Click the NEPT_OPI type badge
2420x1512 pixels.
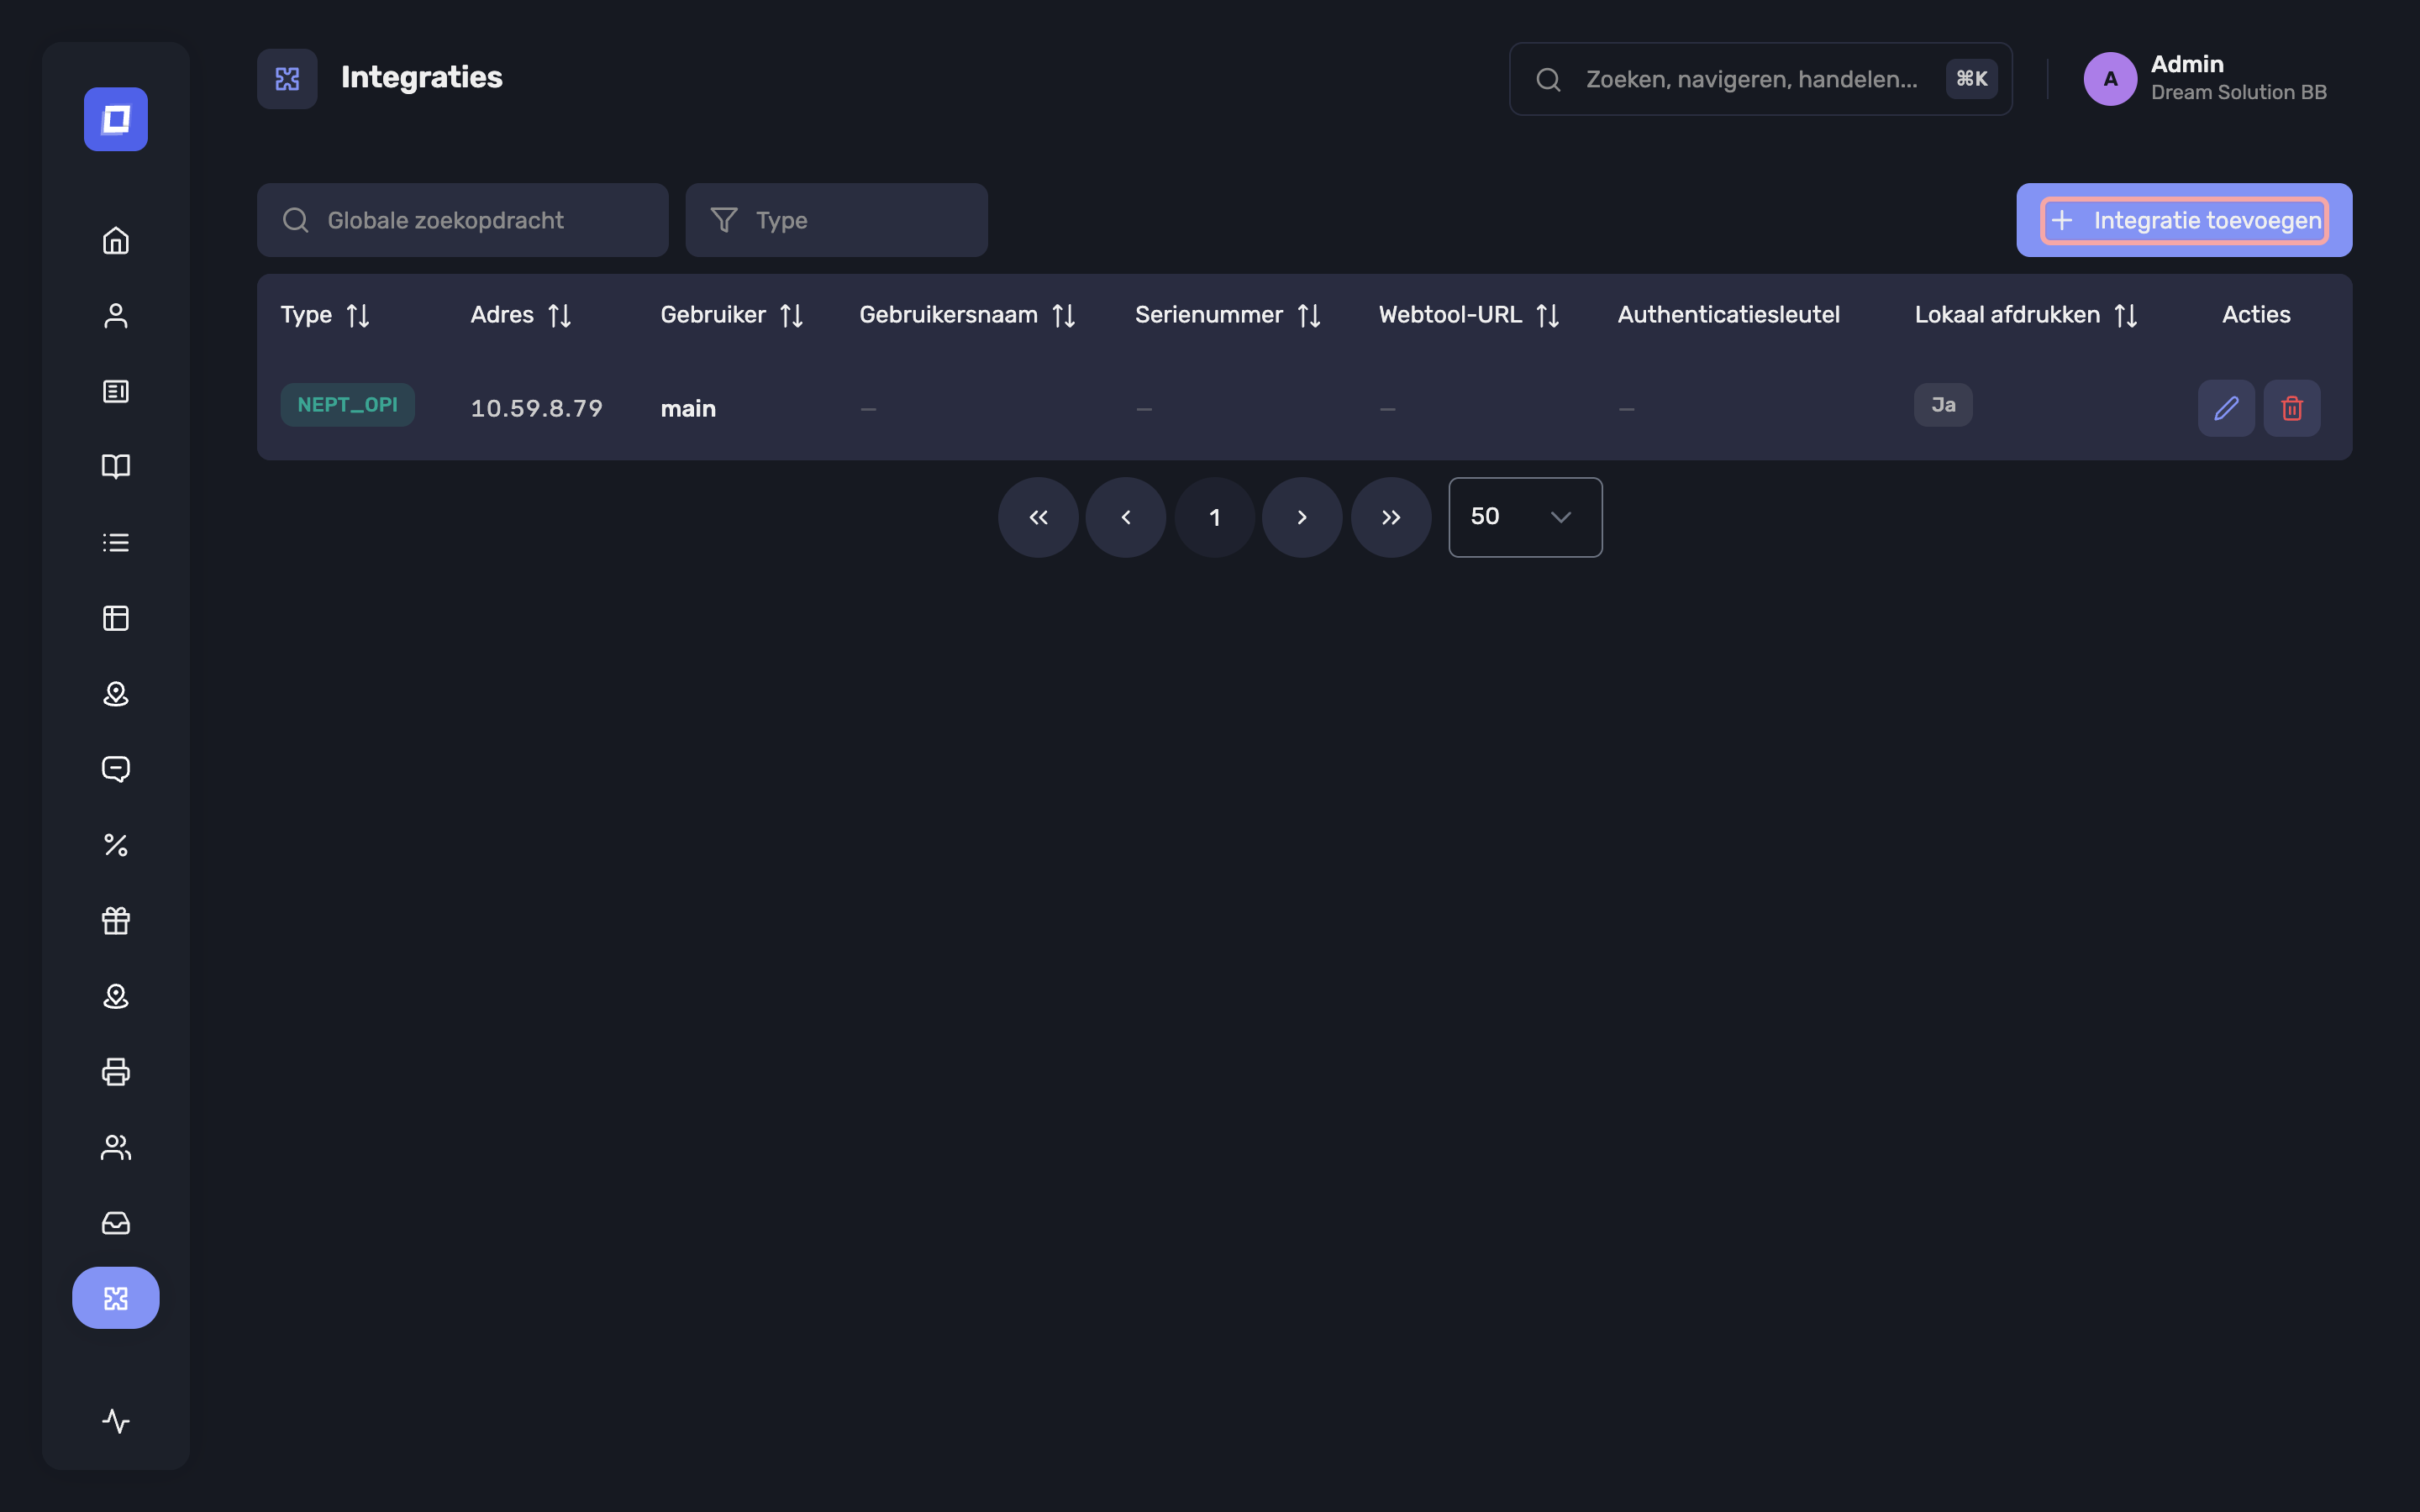point(347,405)
